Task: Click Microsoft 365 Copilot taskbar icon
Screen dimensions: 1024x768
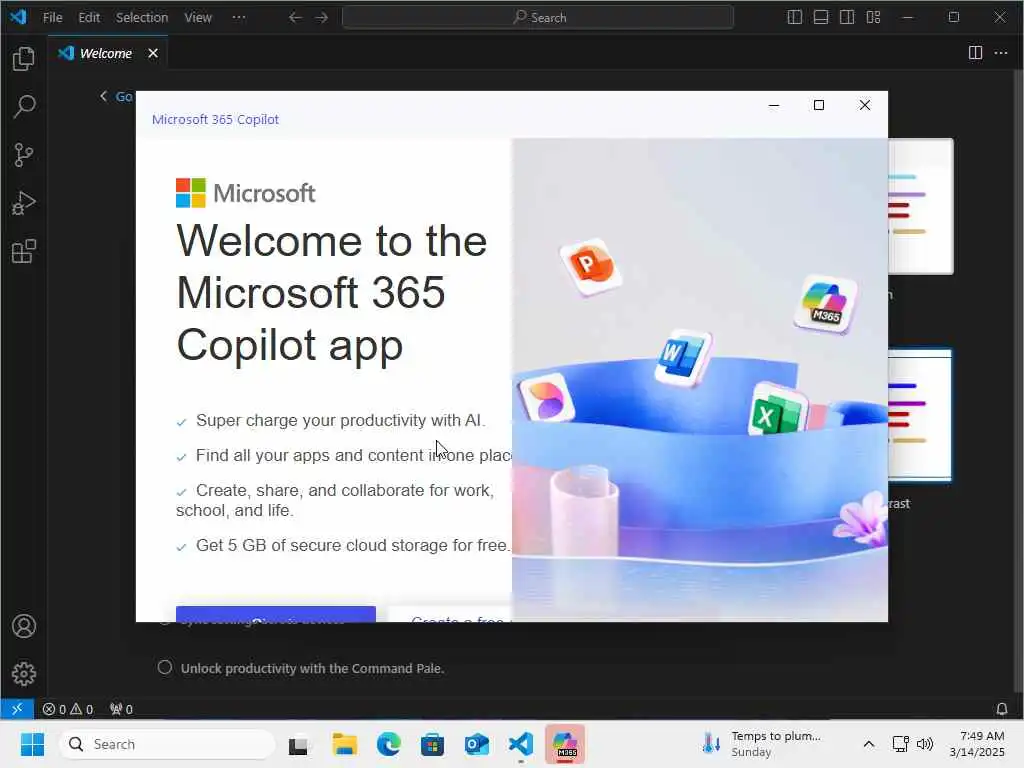Action: [566, 744]
